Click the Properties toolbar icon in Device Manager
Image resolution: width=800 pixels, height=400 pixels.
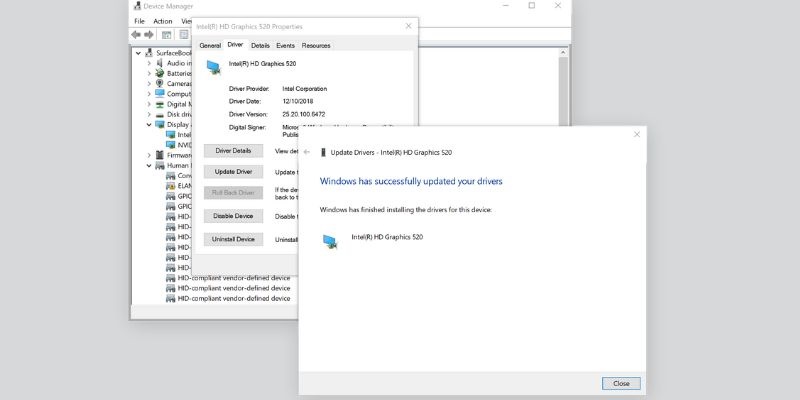pos(184,35)
